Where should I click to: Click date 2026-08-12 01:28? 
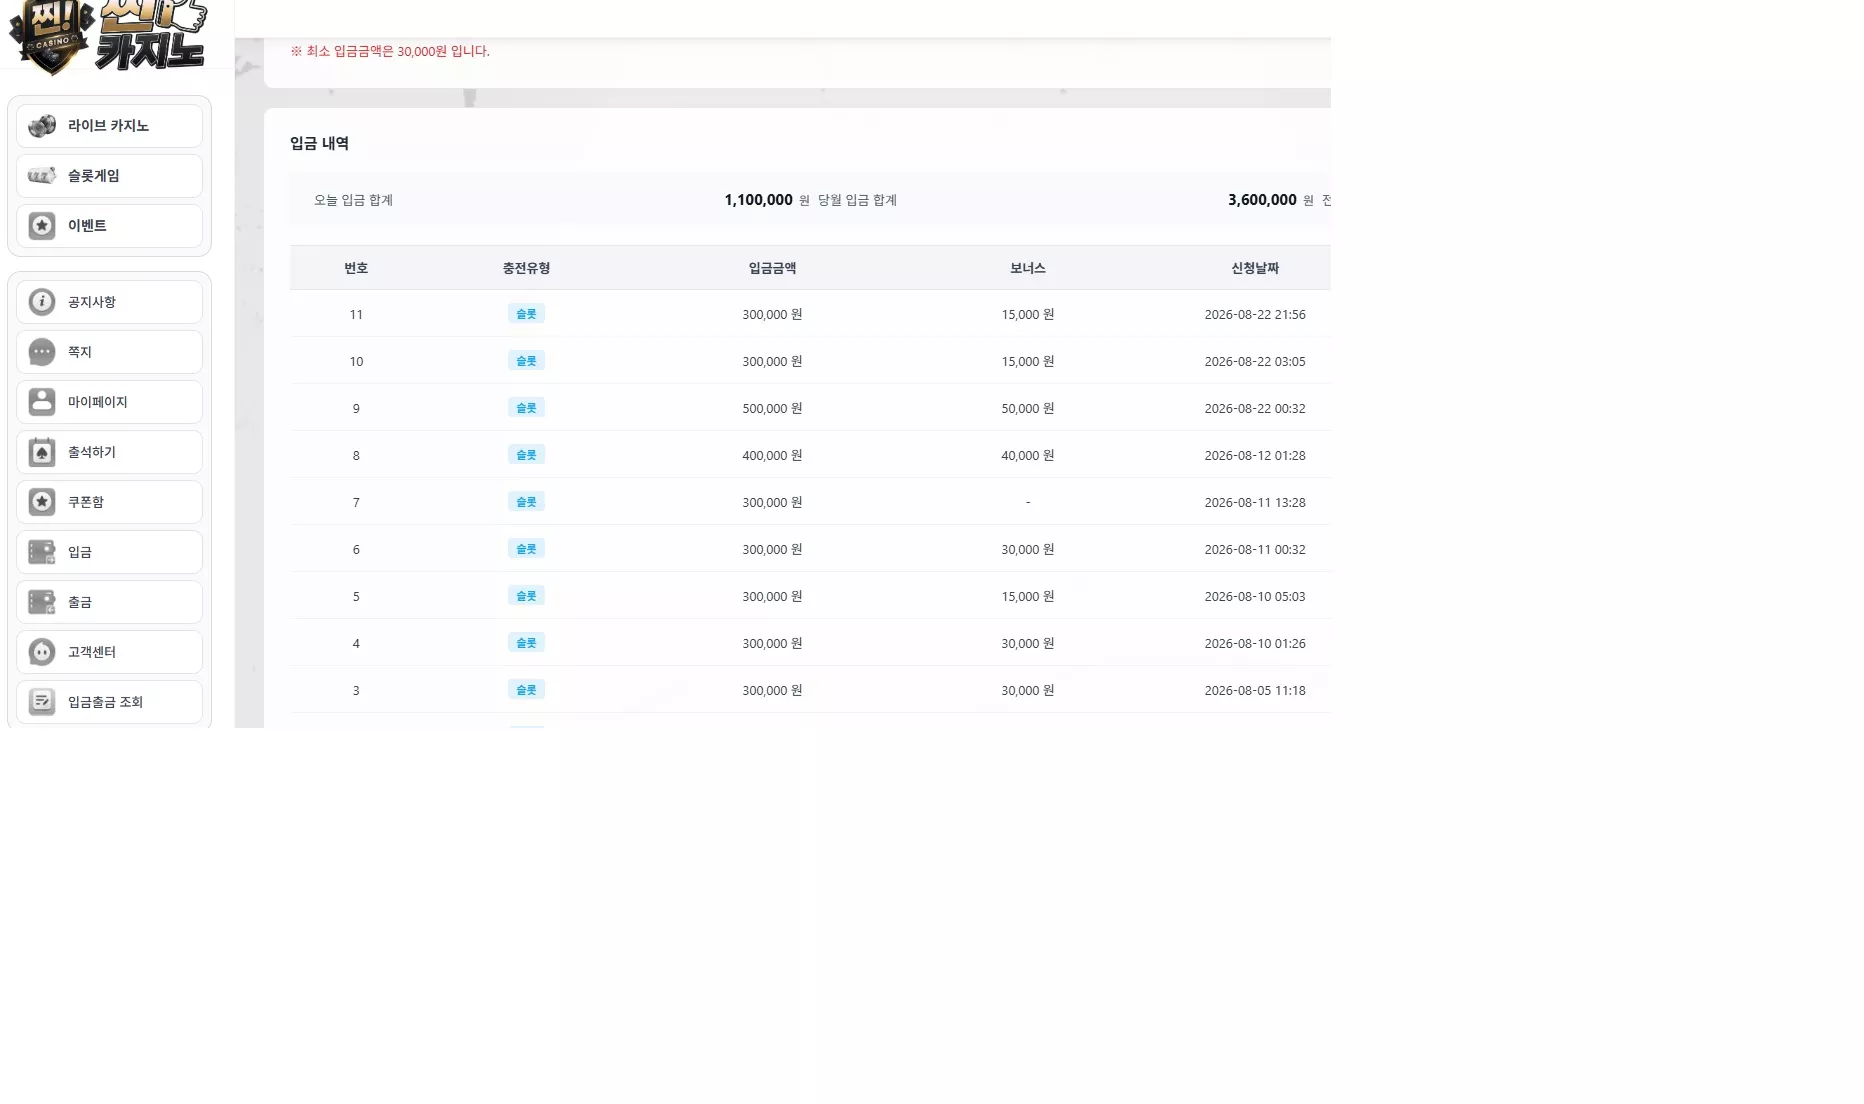point(1255,455)
